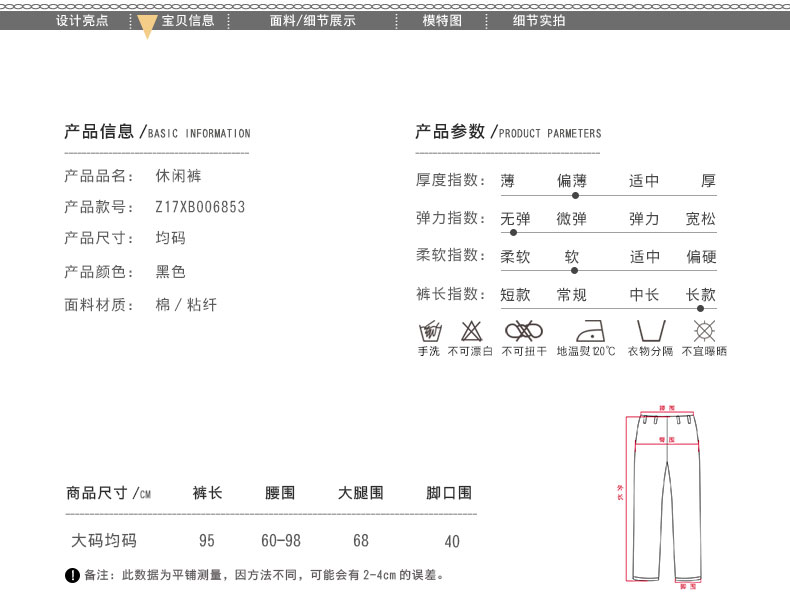The image size is (790, 594).
Task: Click the black exclamation note icon beside 备注
Action: tap(72, 575)
